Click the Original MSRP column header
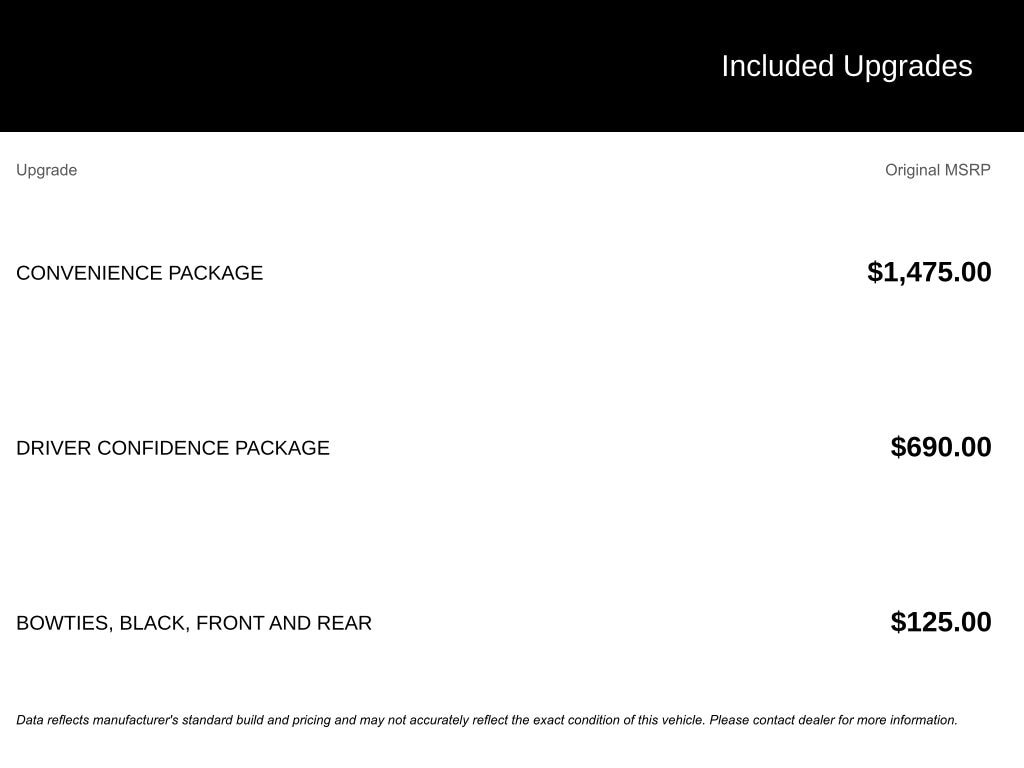The image size is (1024, 768). (937, 170)
